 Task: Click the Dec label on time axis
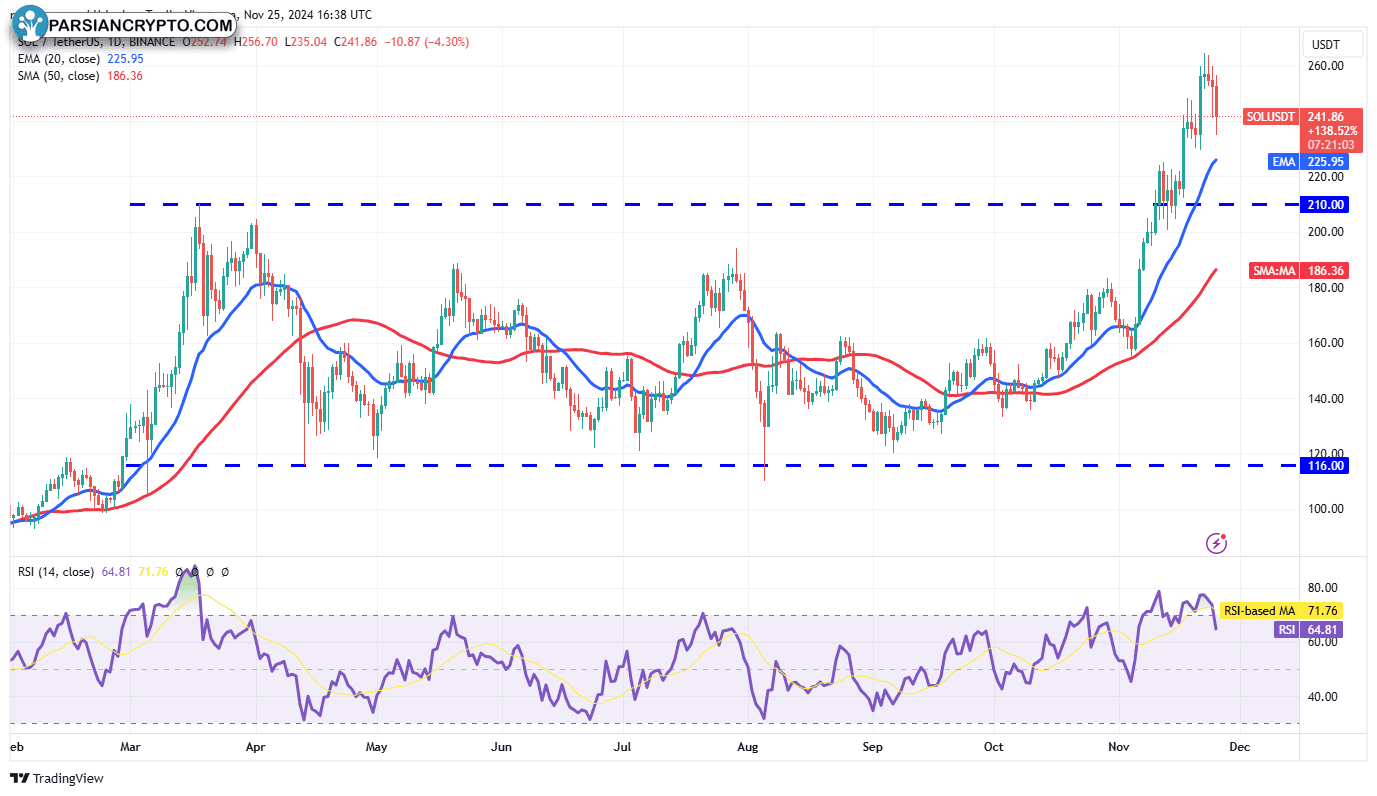(1240, 747)
